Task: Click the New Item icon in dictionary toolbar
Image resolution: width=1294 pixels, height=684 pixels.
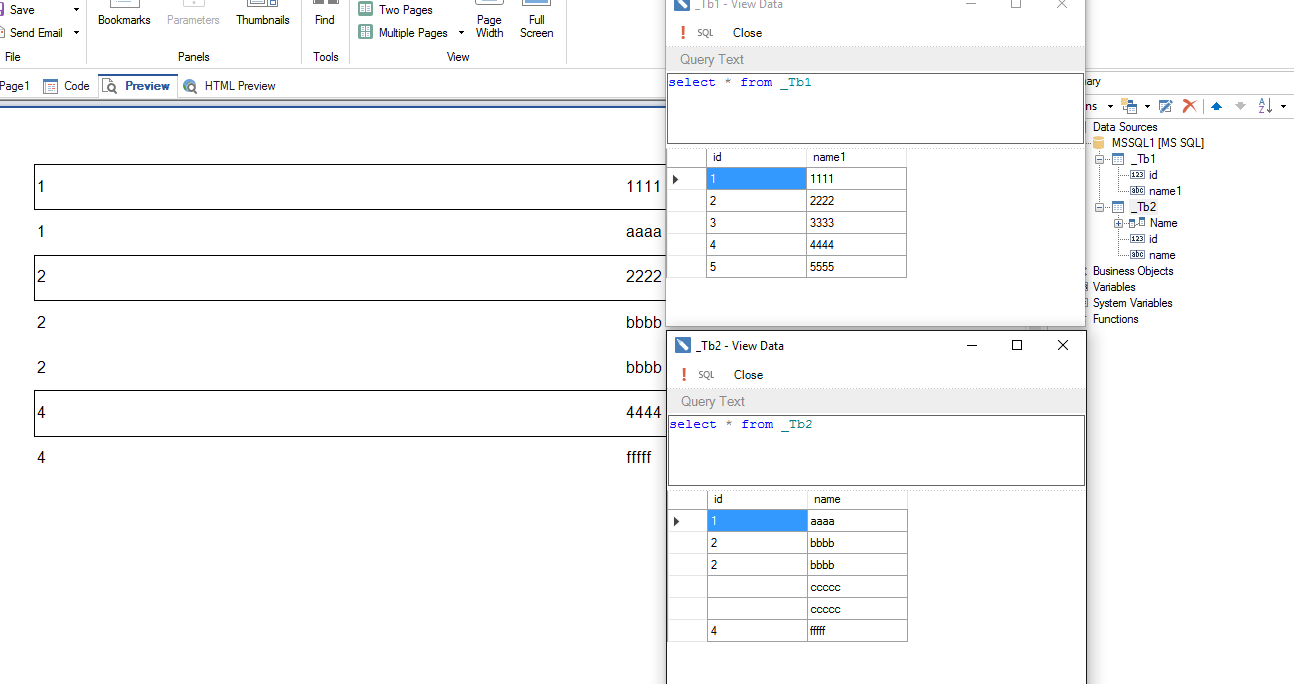Action: (x=1129, y=106)
